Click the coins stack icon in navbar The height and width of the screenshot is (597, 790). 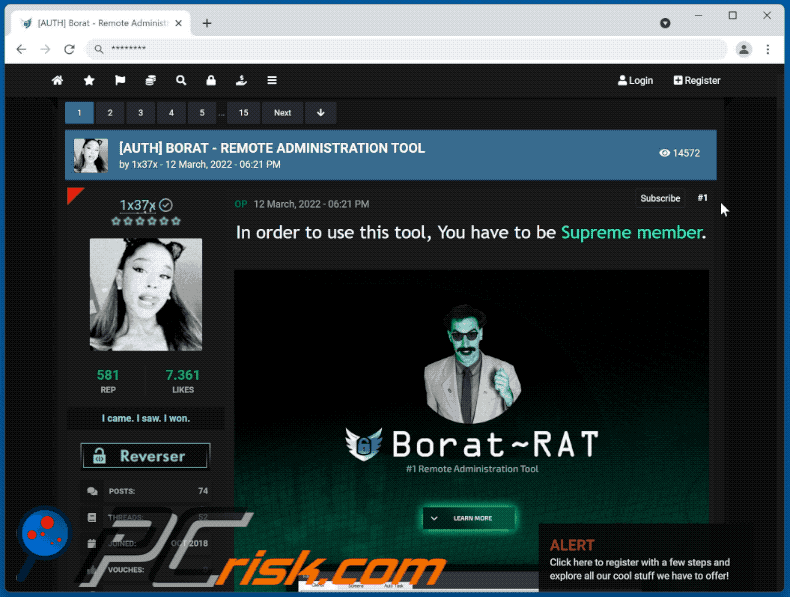click(150, 81)
